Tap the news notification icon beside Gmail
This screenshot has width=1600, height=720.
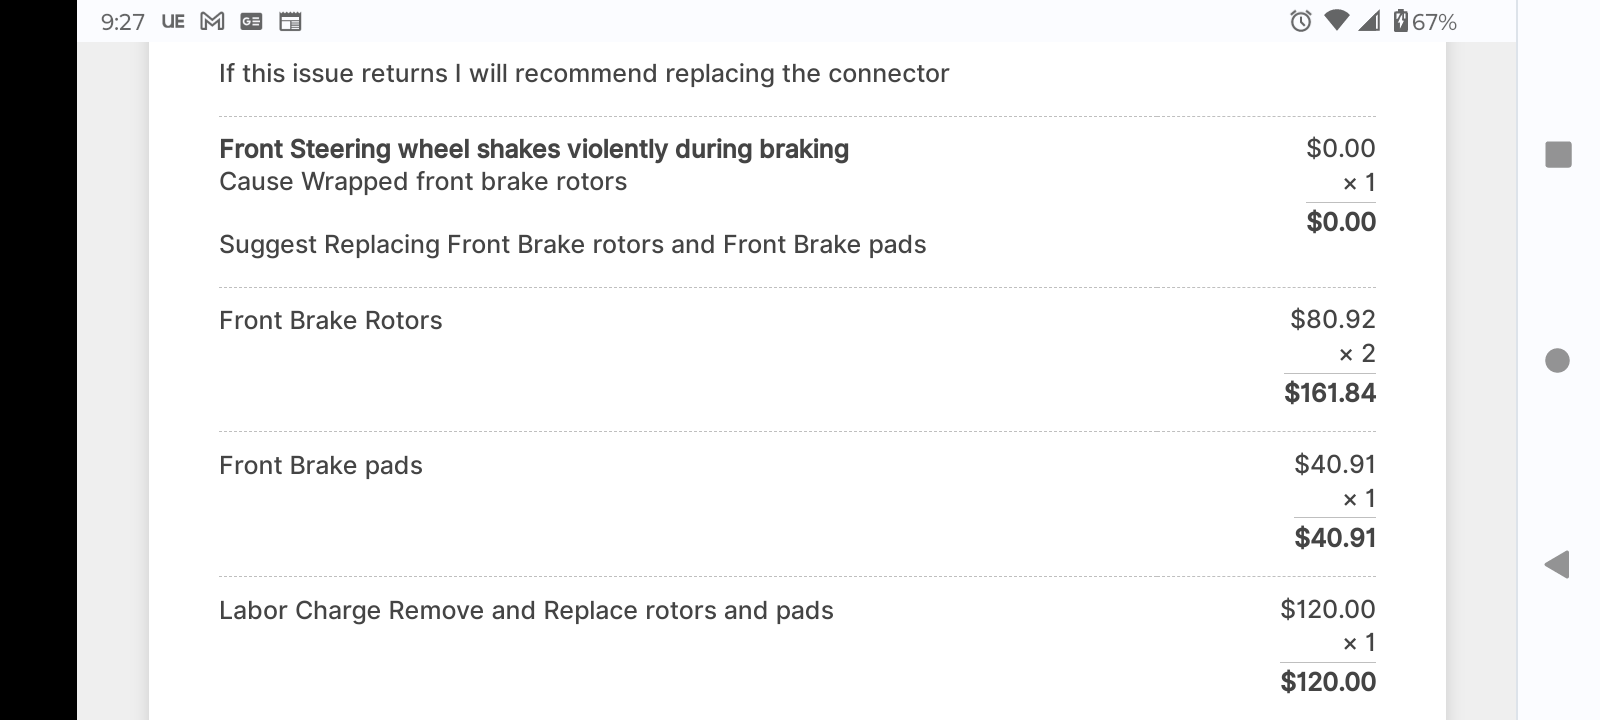(251, 21)
